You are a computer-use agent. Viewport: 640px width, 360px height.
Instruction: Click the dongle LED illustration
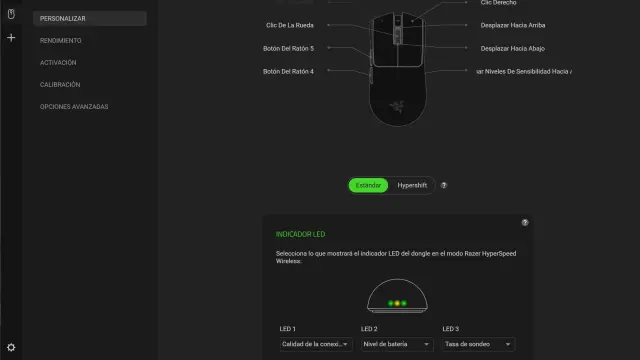point(397,296)
